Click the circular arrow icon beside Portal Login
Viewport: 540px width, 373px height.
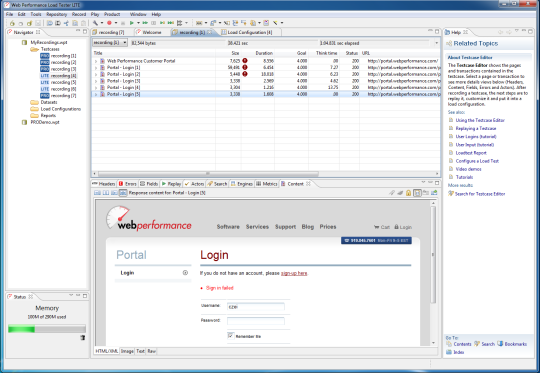[x=185, y=273]
